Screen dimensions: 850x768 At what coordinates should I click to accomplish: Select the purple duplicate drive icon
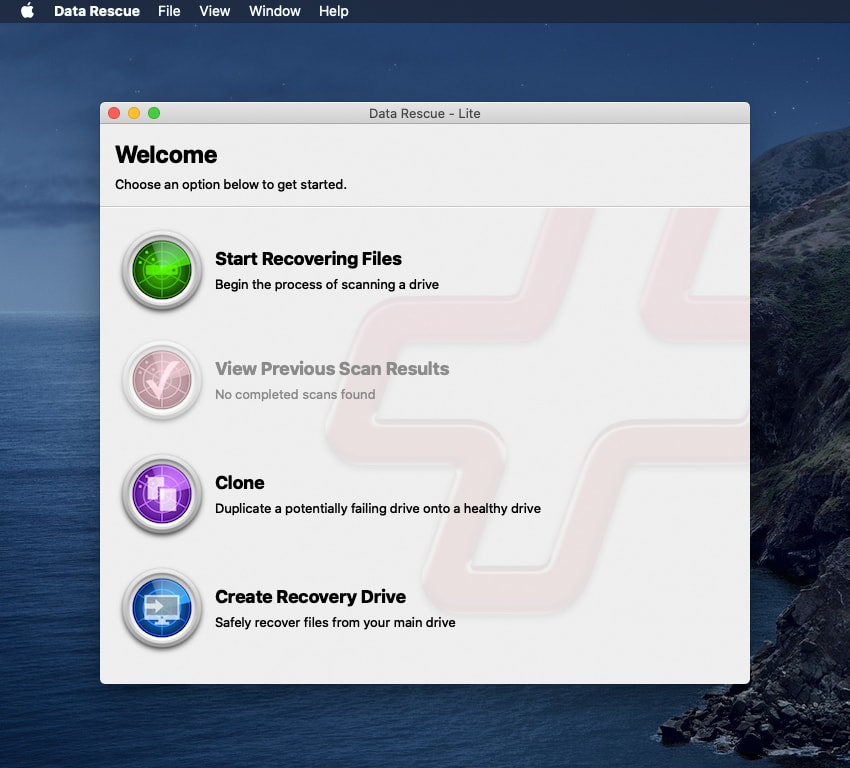pos(162,495)
